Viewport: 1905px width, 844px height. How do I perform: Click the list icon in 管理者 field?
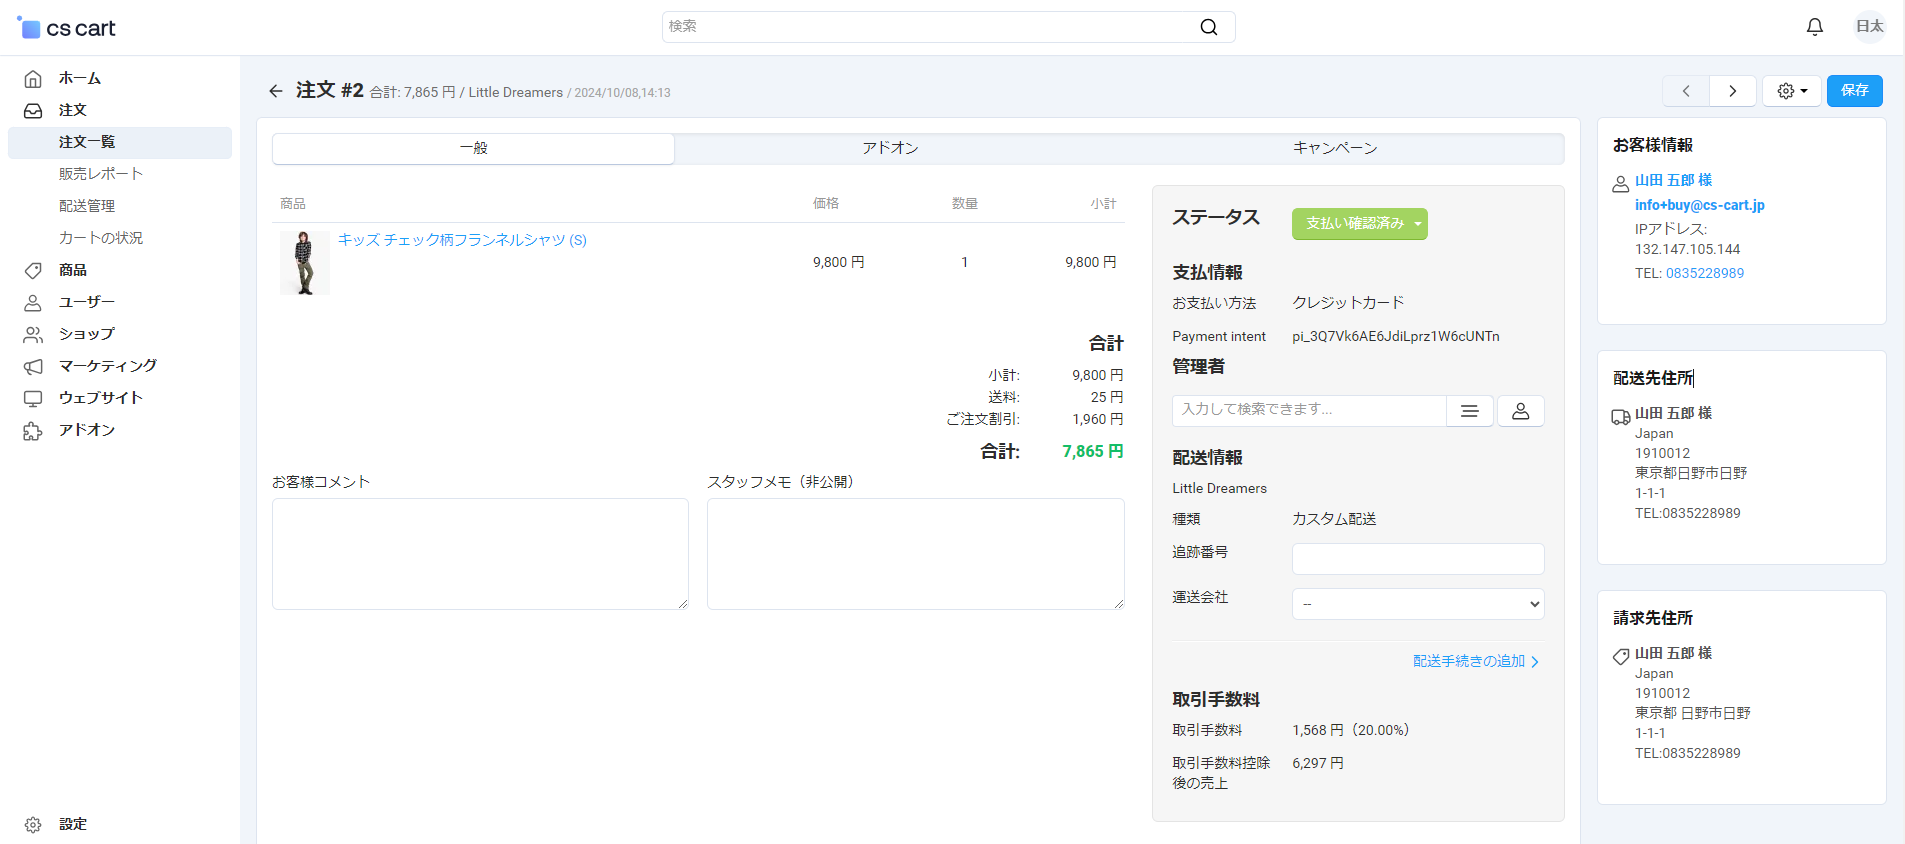coord(1469,411)
